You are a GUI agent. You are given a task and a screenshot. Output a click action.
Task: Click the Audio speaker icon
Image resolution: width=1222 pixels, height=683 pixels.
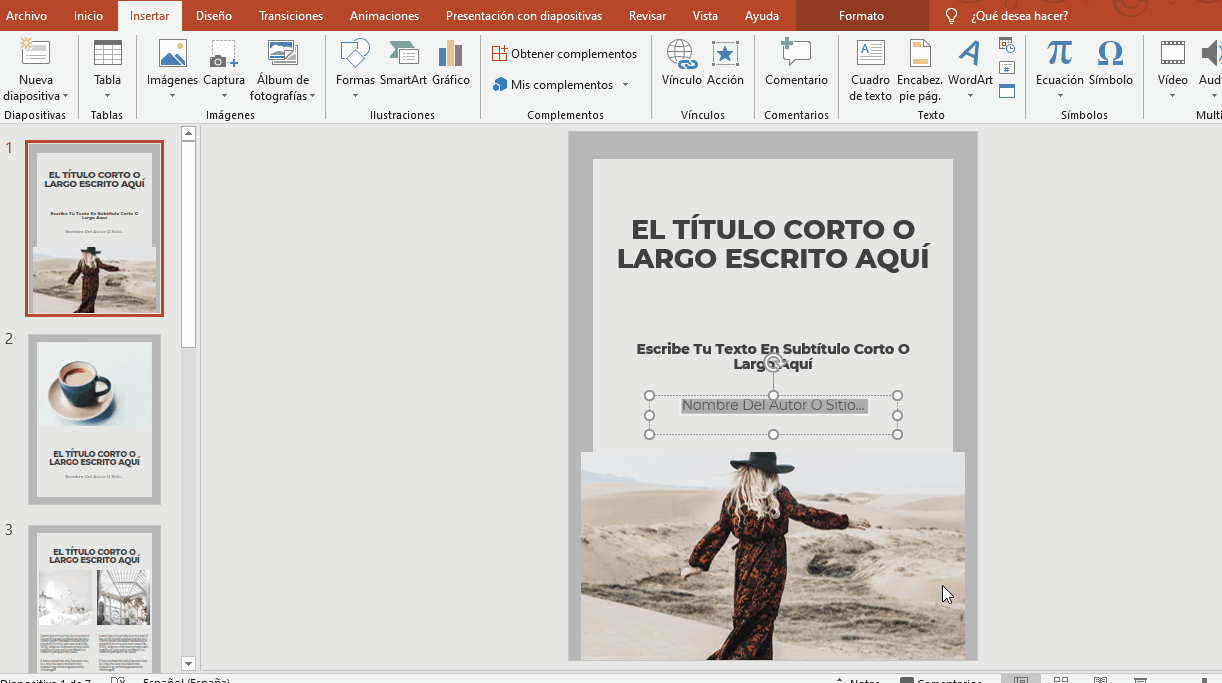pos(1210,53)
